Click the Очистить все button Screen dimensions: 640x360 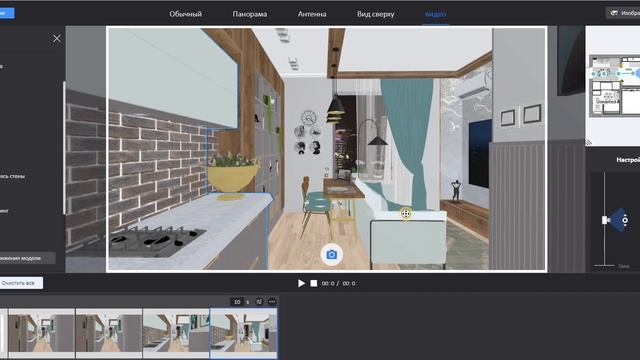[x=20, y=283]
